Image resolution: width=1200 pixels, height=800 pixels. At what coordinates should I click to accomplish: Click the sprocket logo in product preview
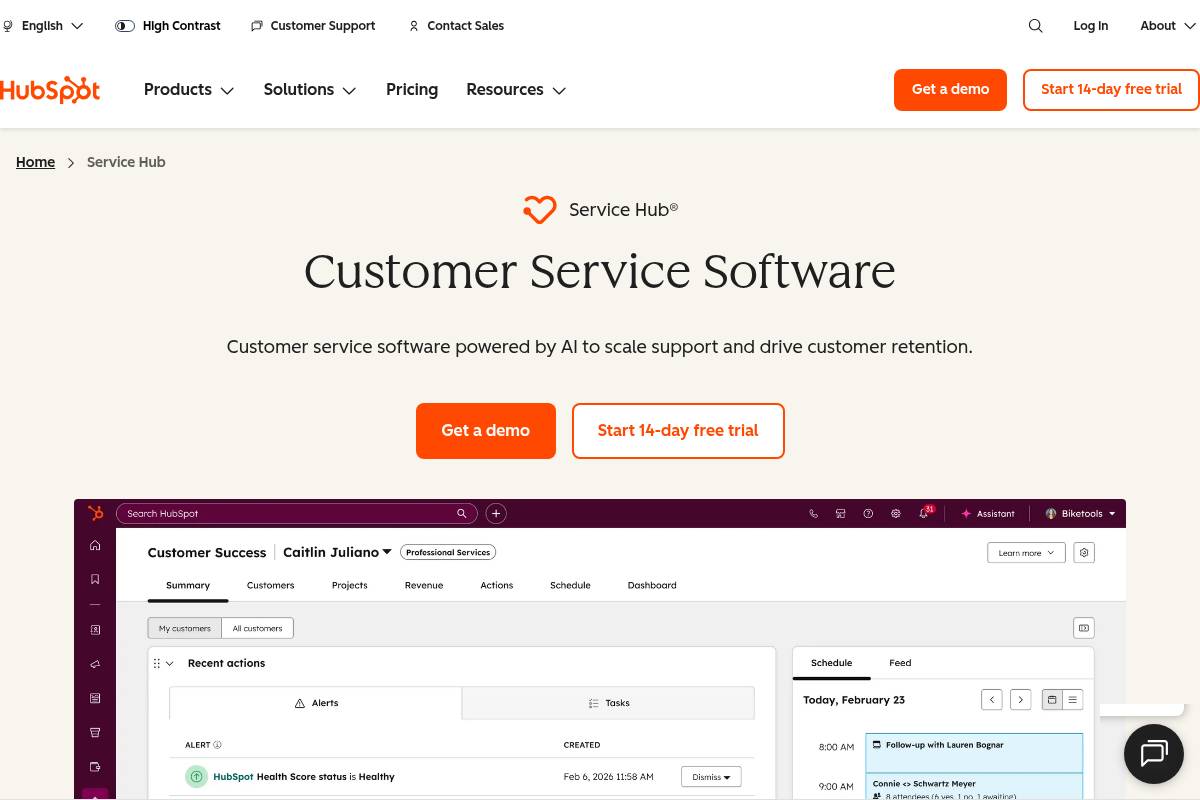95,513
